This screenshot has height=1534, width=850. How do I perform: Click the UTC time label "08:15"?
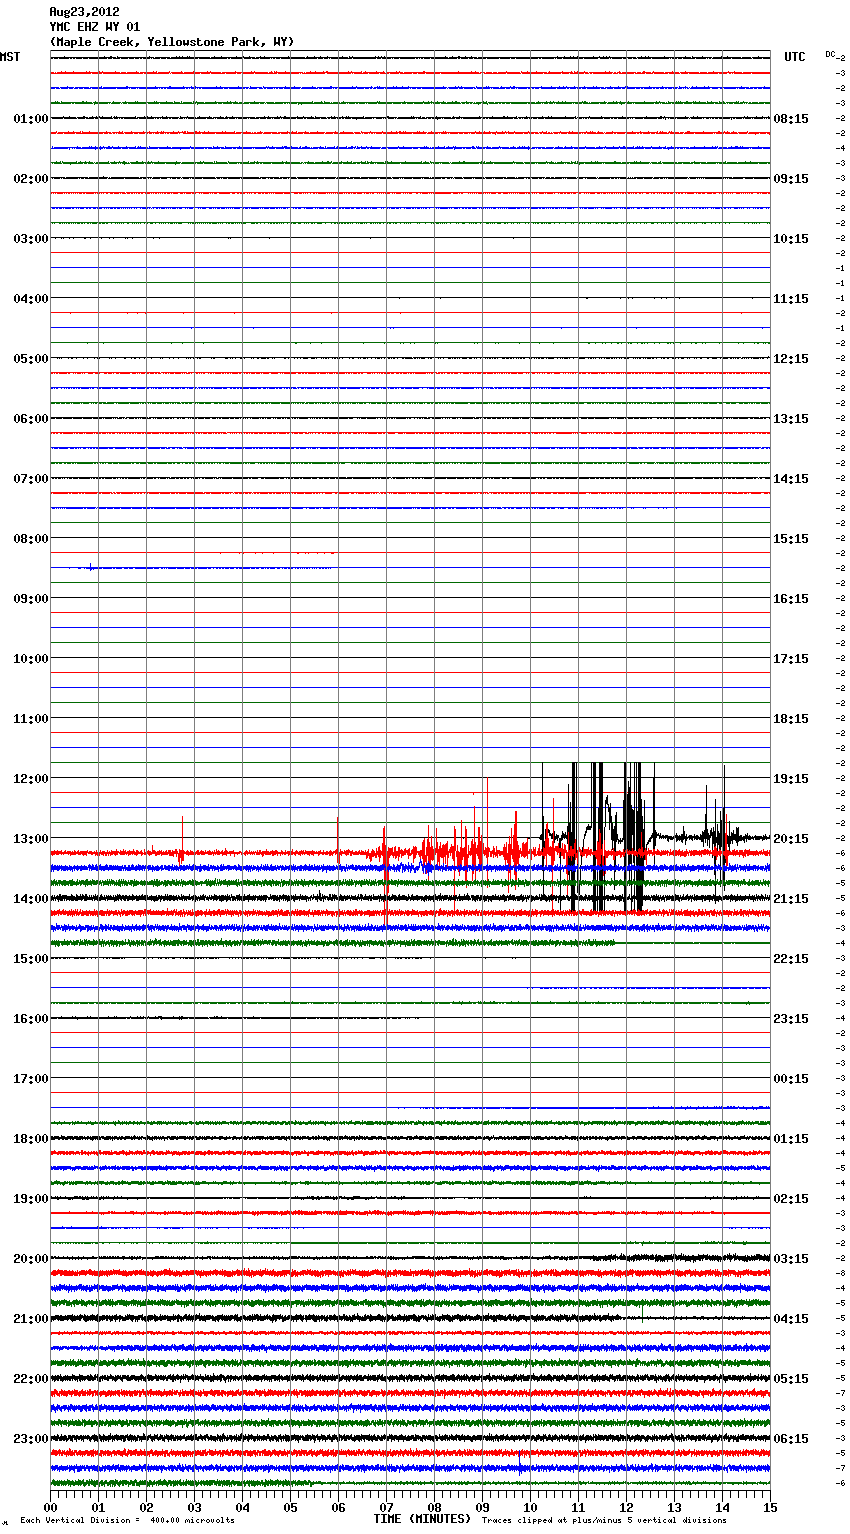(x=791, y=119)
